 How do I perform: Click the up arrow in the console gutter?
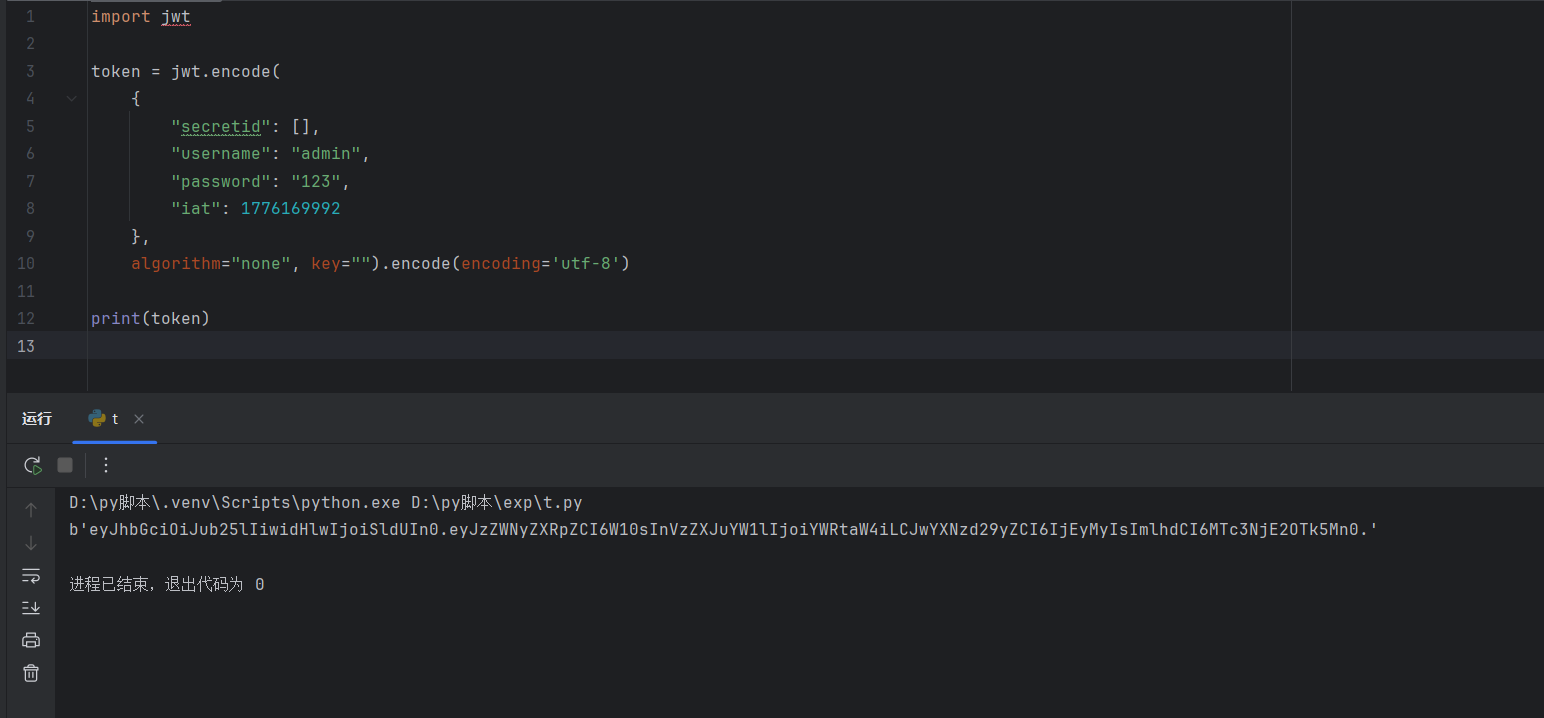coord(31,510)
